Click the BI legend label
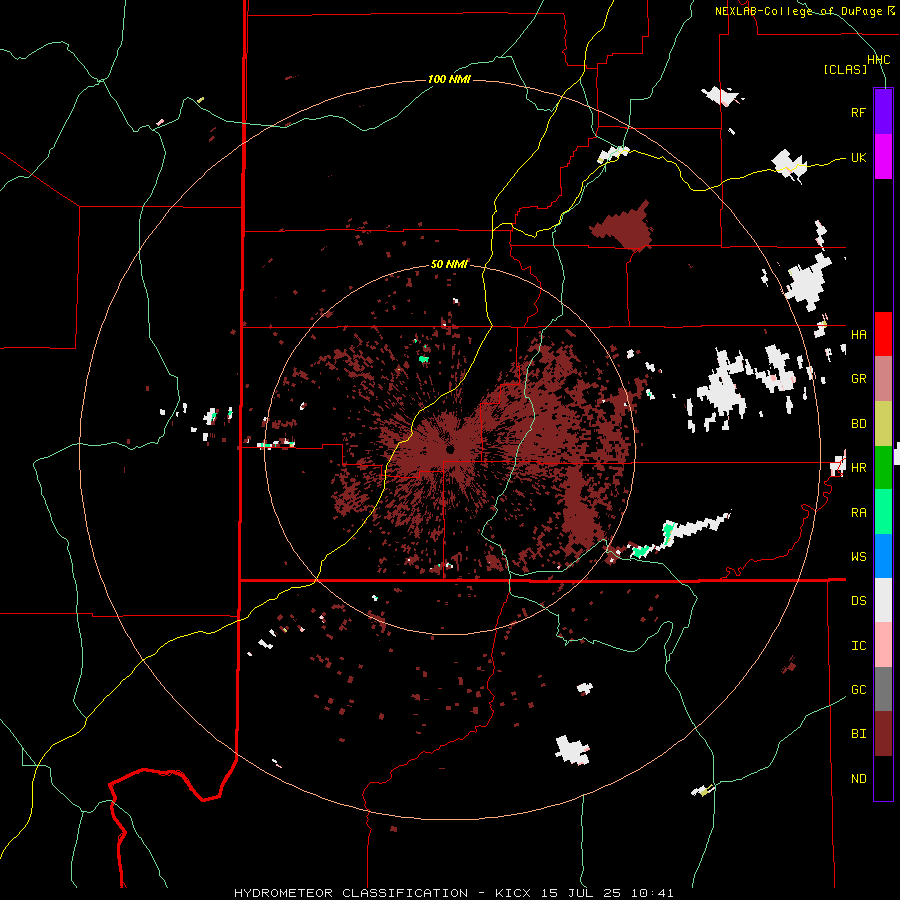900x900 pixels. [858, 734]
